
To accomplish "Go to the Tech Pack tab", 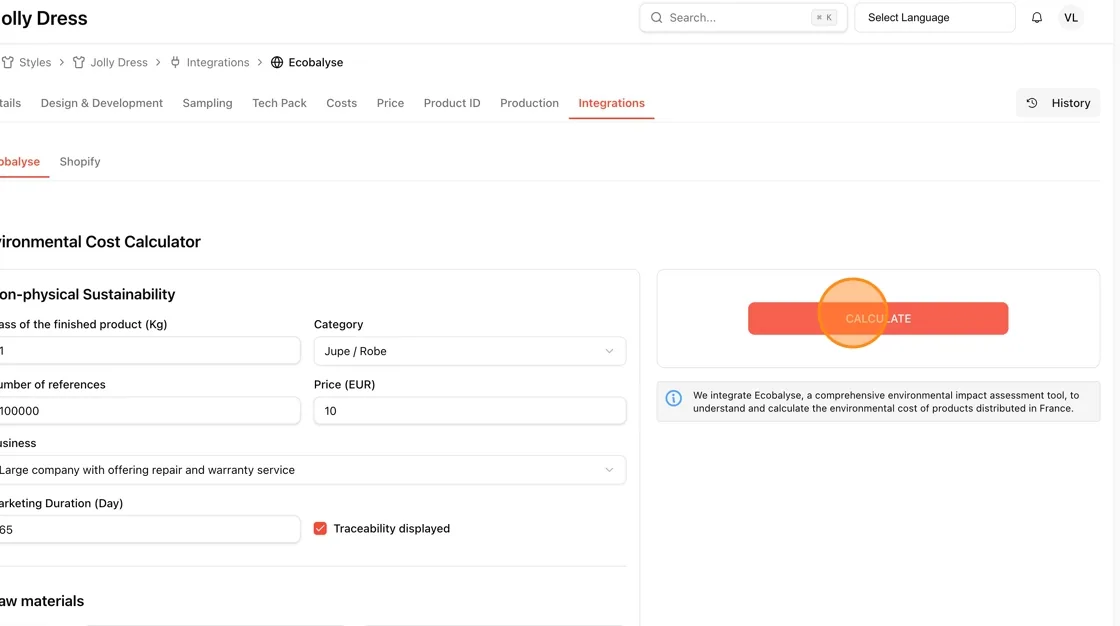I will (279, 103).
